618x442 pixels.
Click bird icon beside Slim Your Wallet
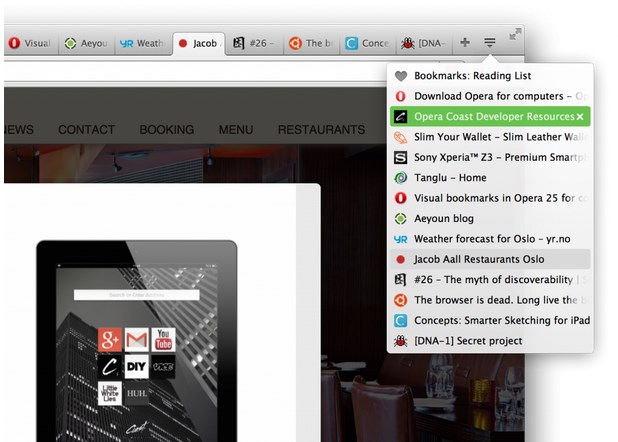click(400, 137)
